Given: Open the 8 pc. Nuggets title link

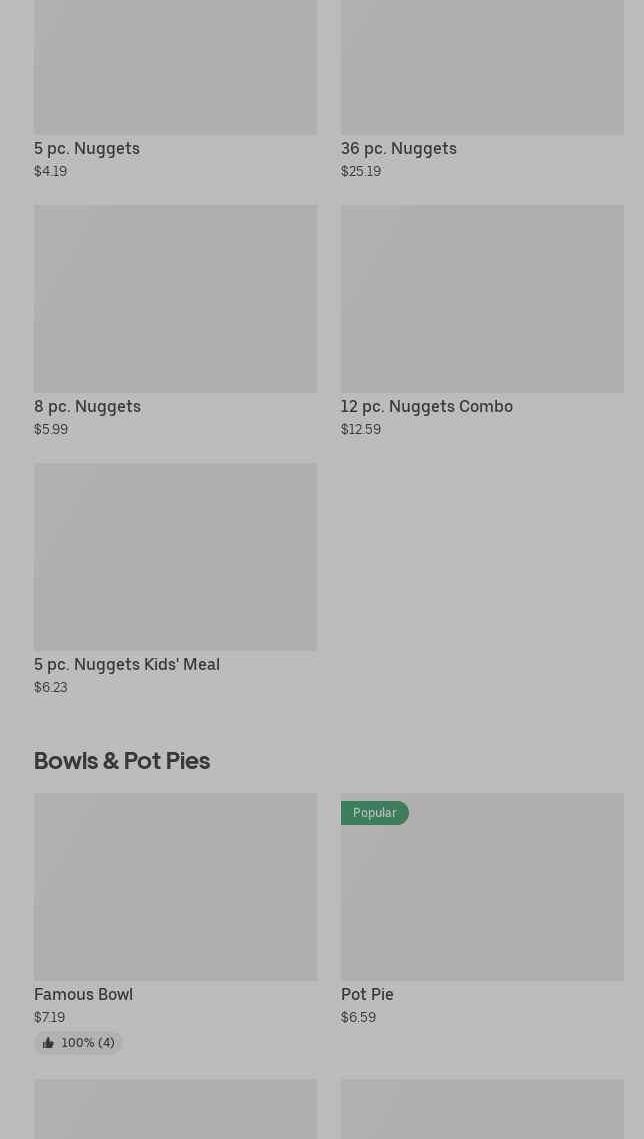Looking at the screenshot, I should coord(87,406).
